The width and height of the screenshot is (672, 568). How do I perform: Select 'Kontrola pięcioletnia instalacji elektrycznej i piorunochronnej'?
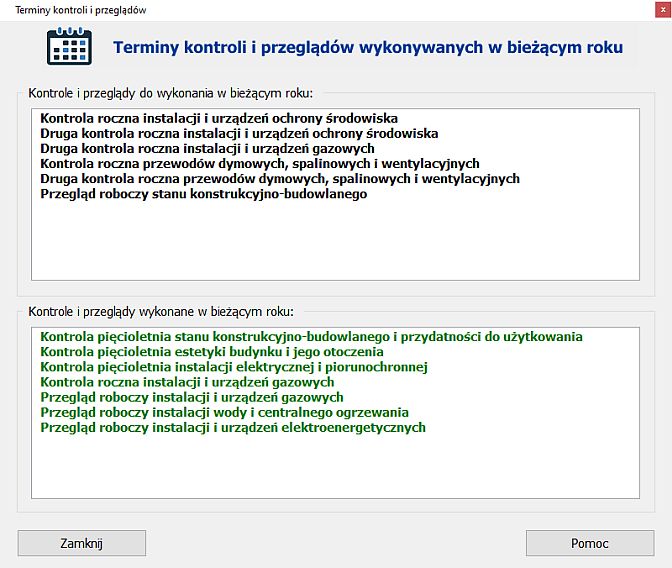234,367
